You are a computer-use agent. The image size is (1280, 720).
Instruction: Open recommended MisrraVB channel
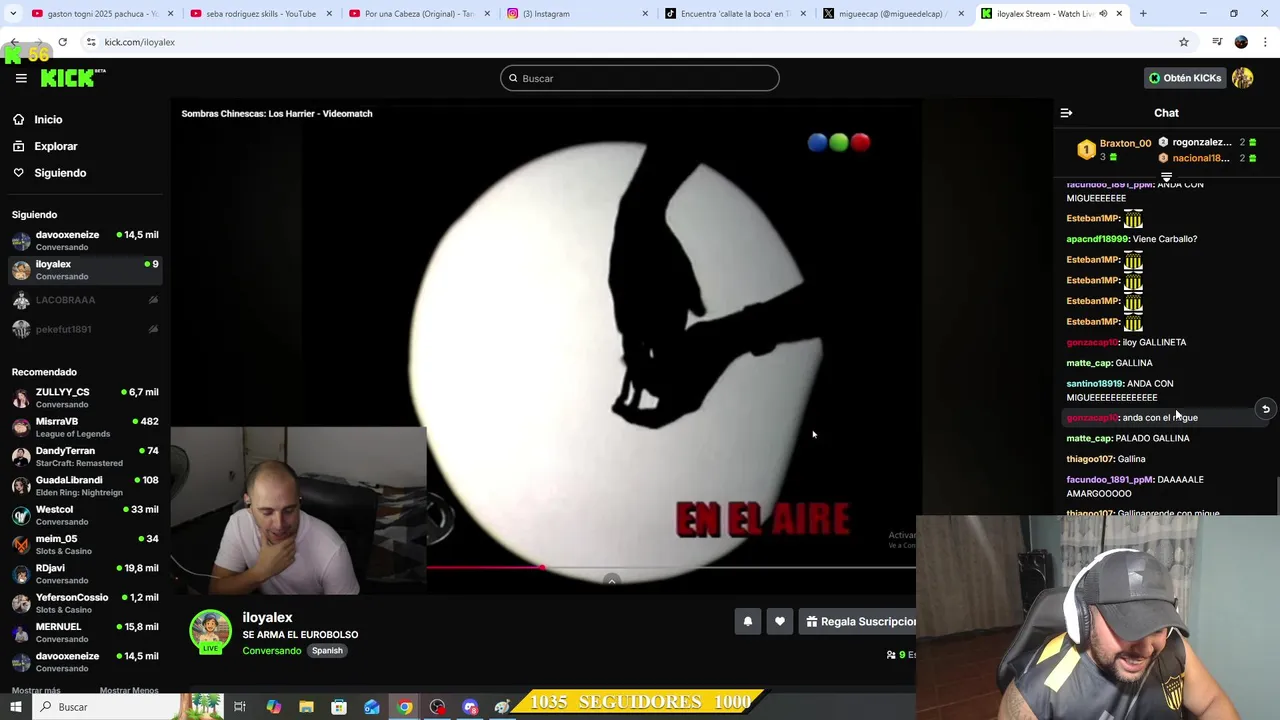pos(84,427)
